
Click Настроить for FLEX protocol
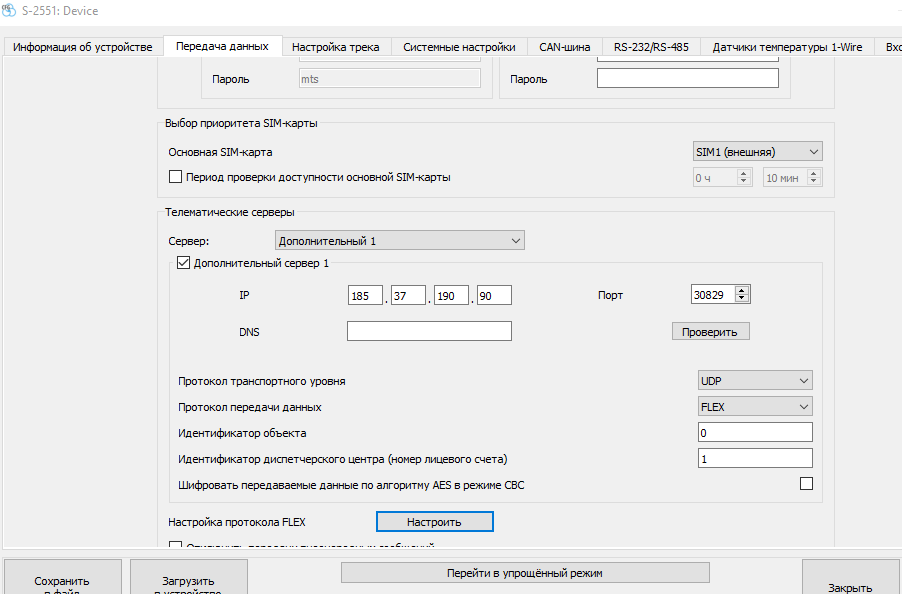pyautogui.click(x=434, y=522)
